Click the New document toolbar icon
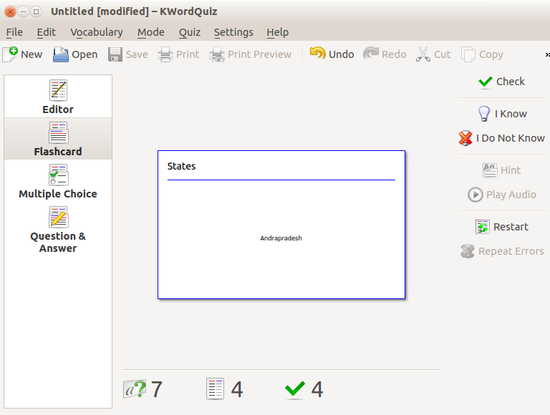550x415 pixels. coord(10,54)
